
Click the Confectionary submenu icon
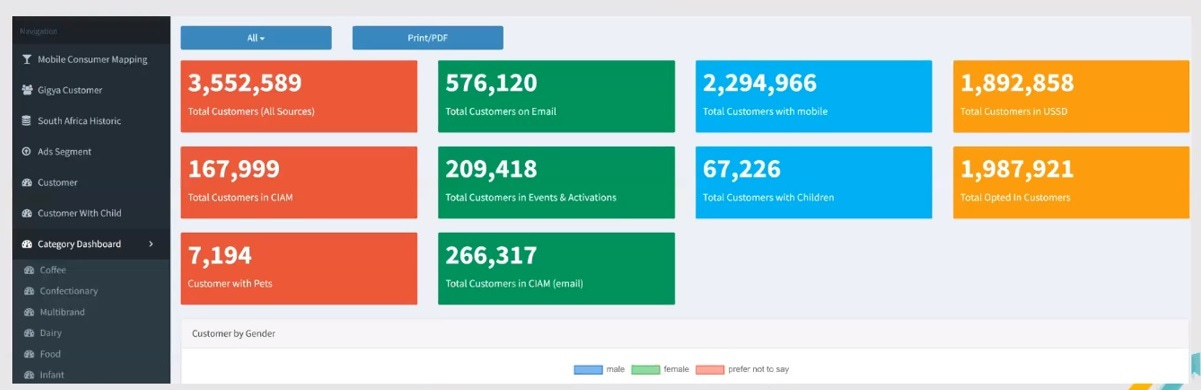point(29,291)
